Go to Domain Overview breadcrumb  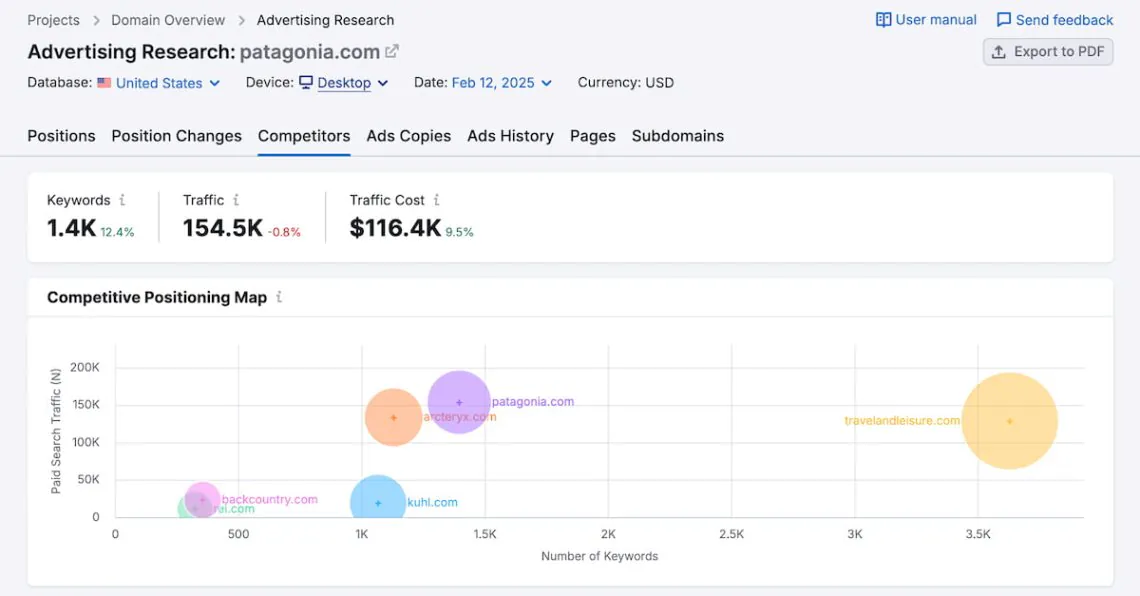[168, 20]
